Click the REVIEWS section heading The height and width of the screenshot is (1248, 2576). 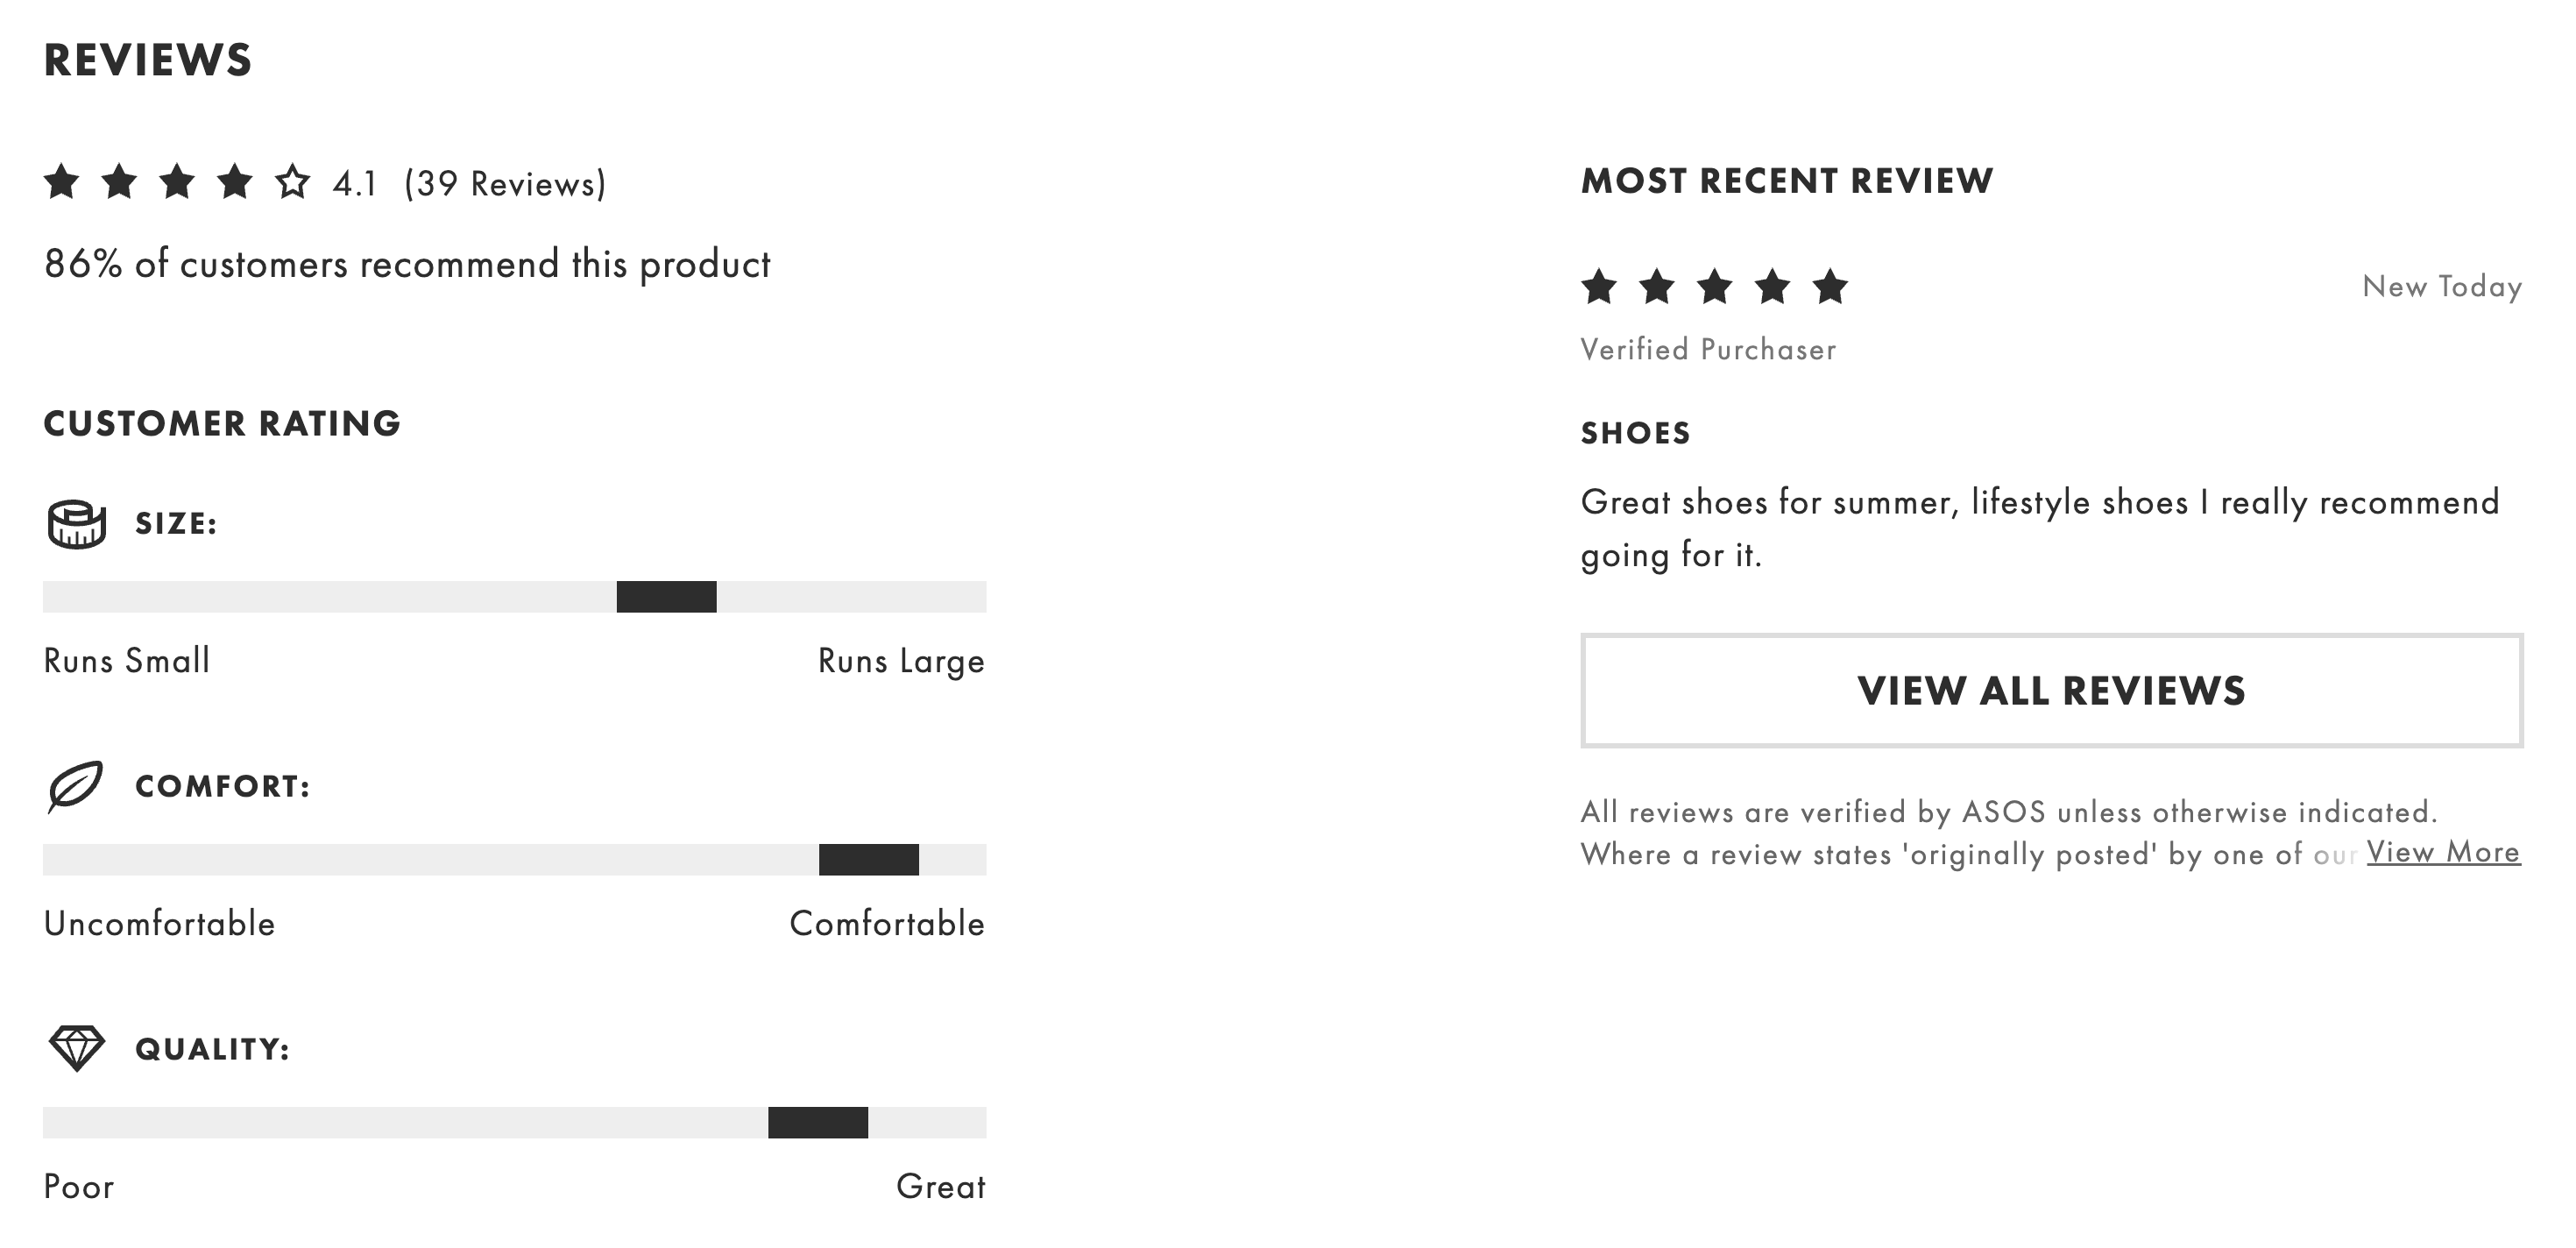click(x=148, y=60)
